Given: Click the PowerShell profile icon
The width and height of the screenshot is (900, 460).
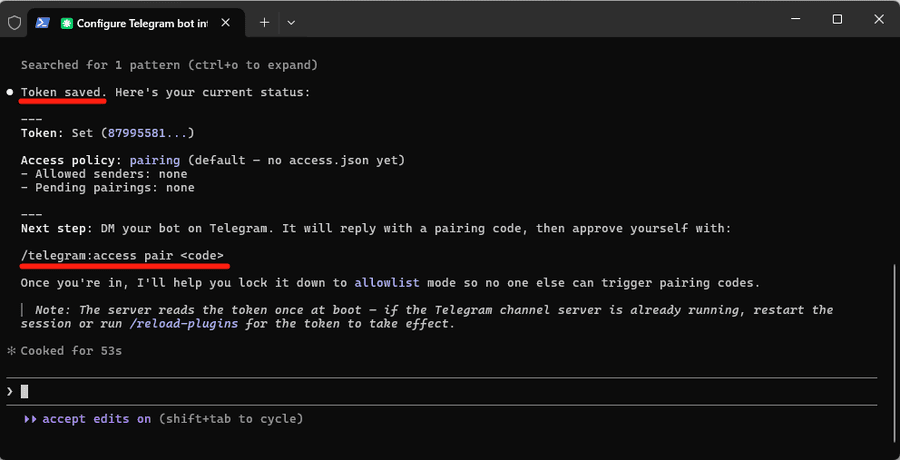Looking at the screenshot, I should click(42, 22).
